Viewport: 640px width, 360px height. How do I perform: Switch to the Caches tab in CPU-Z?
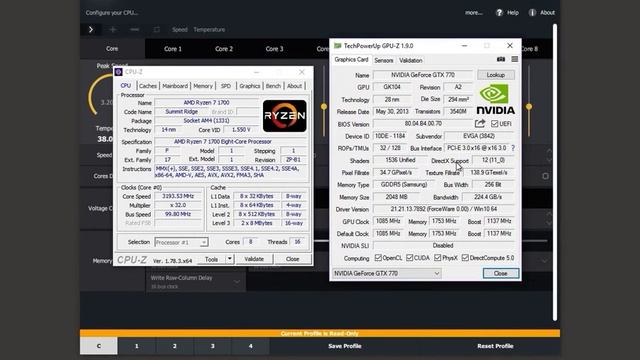click(148, 86)
